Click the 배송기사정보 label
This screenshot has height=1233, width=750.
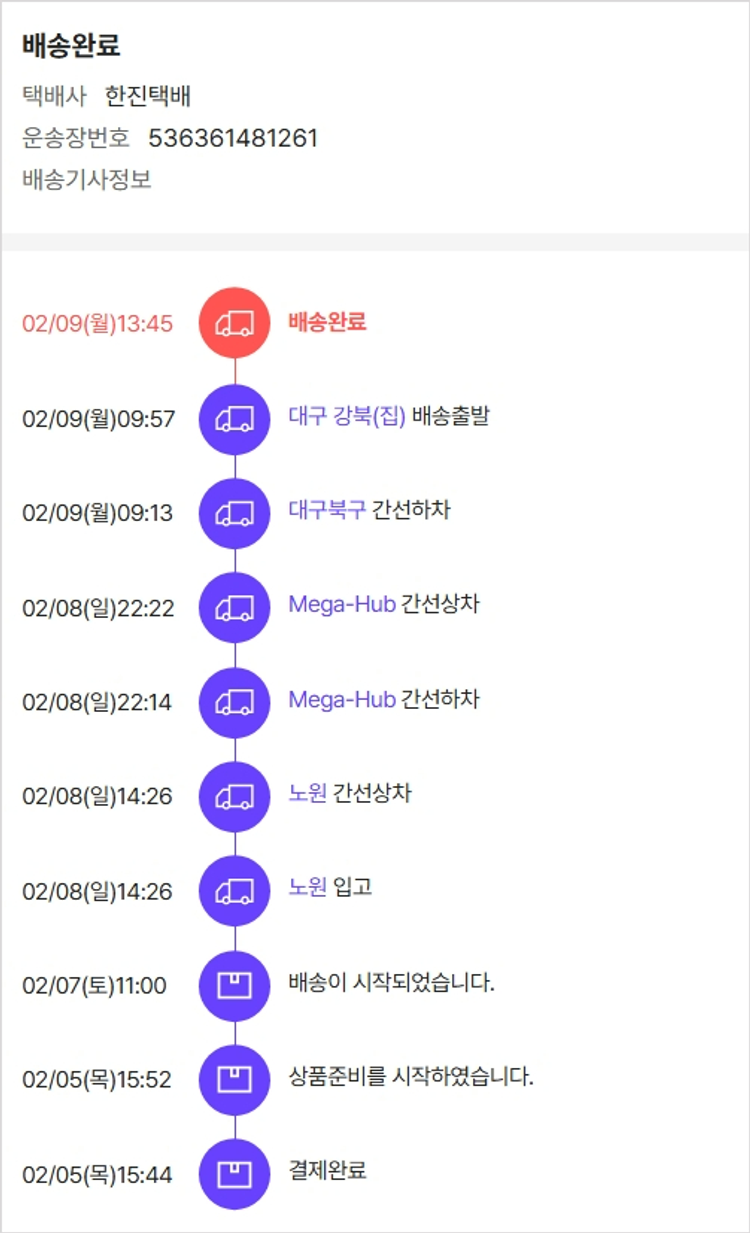point(87,181)
